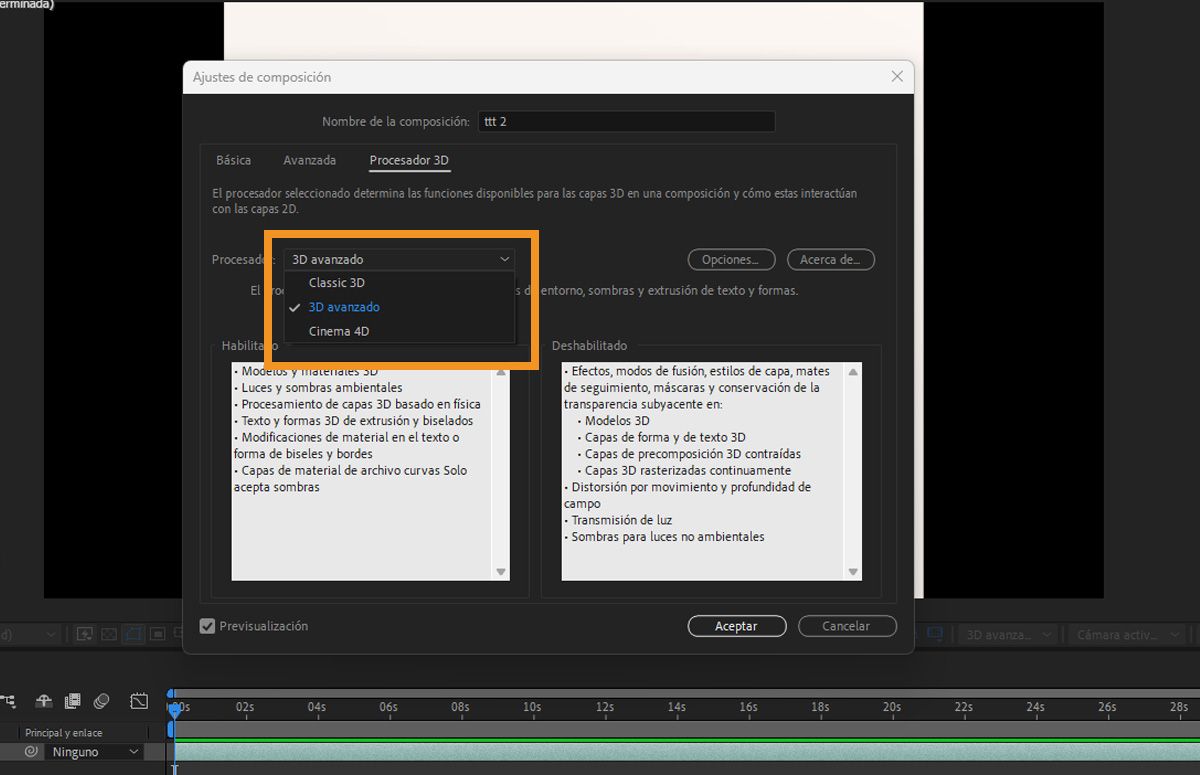
Task: Uncheck the Previsualización checkbox
Action: pyautogui.click(x=207, y=626)
